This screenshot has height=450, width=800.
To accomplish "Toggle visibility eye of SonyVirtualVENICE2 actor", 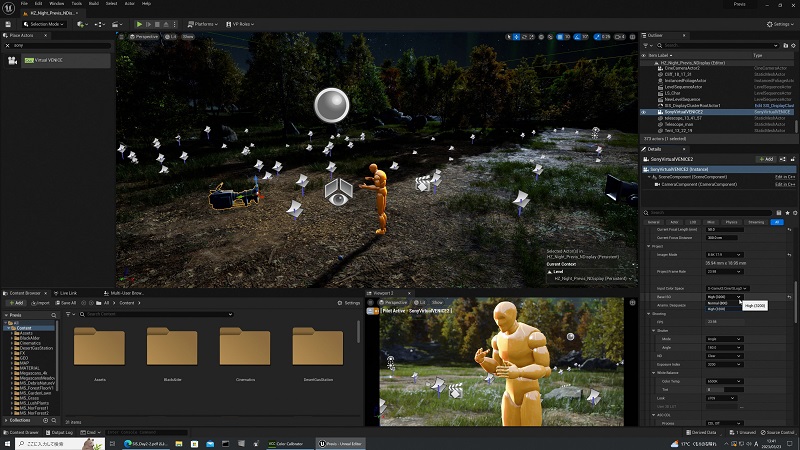I will 643,112.
